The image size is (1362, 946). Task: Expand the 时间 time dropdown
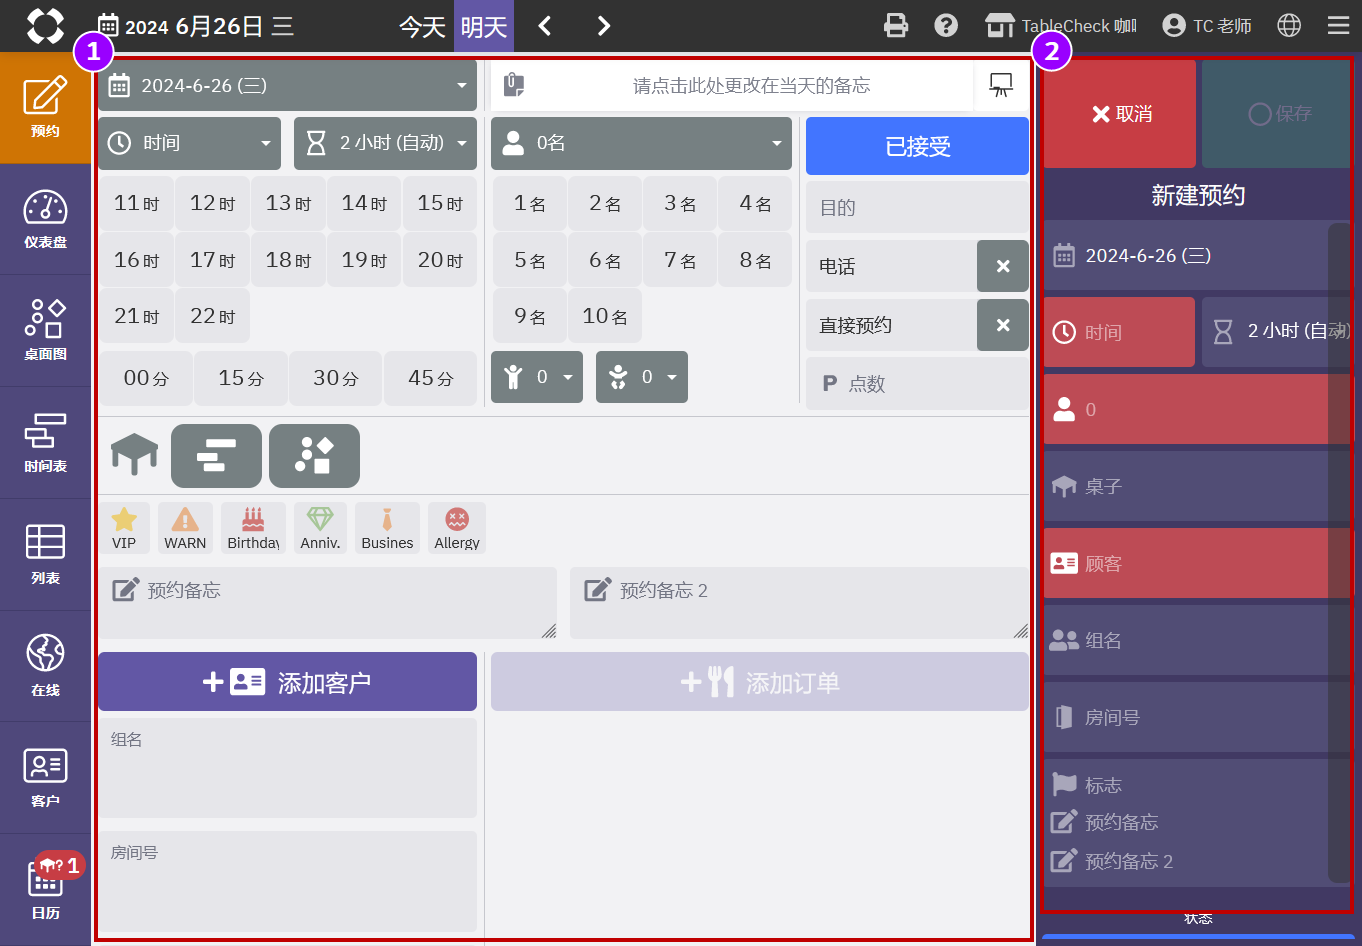(x=189, y=143)
